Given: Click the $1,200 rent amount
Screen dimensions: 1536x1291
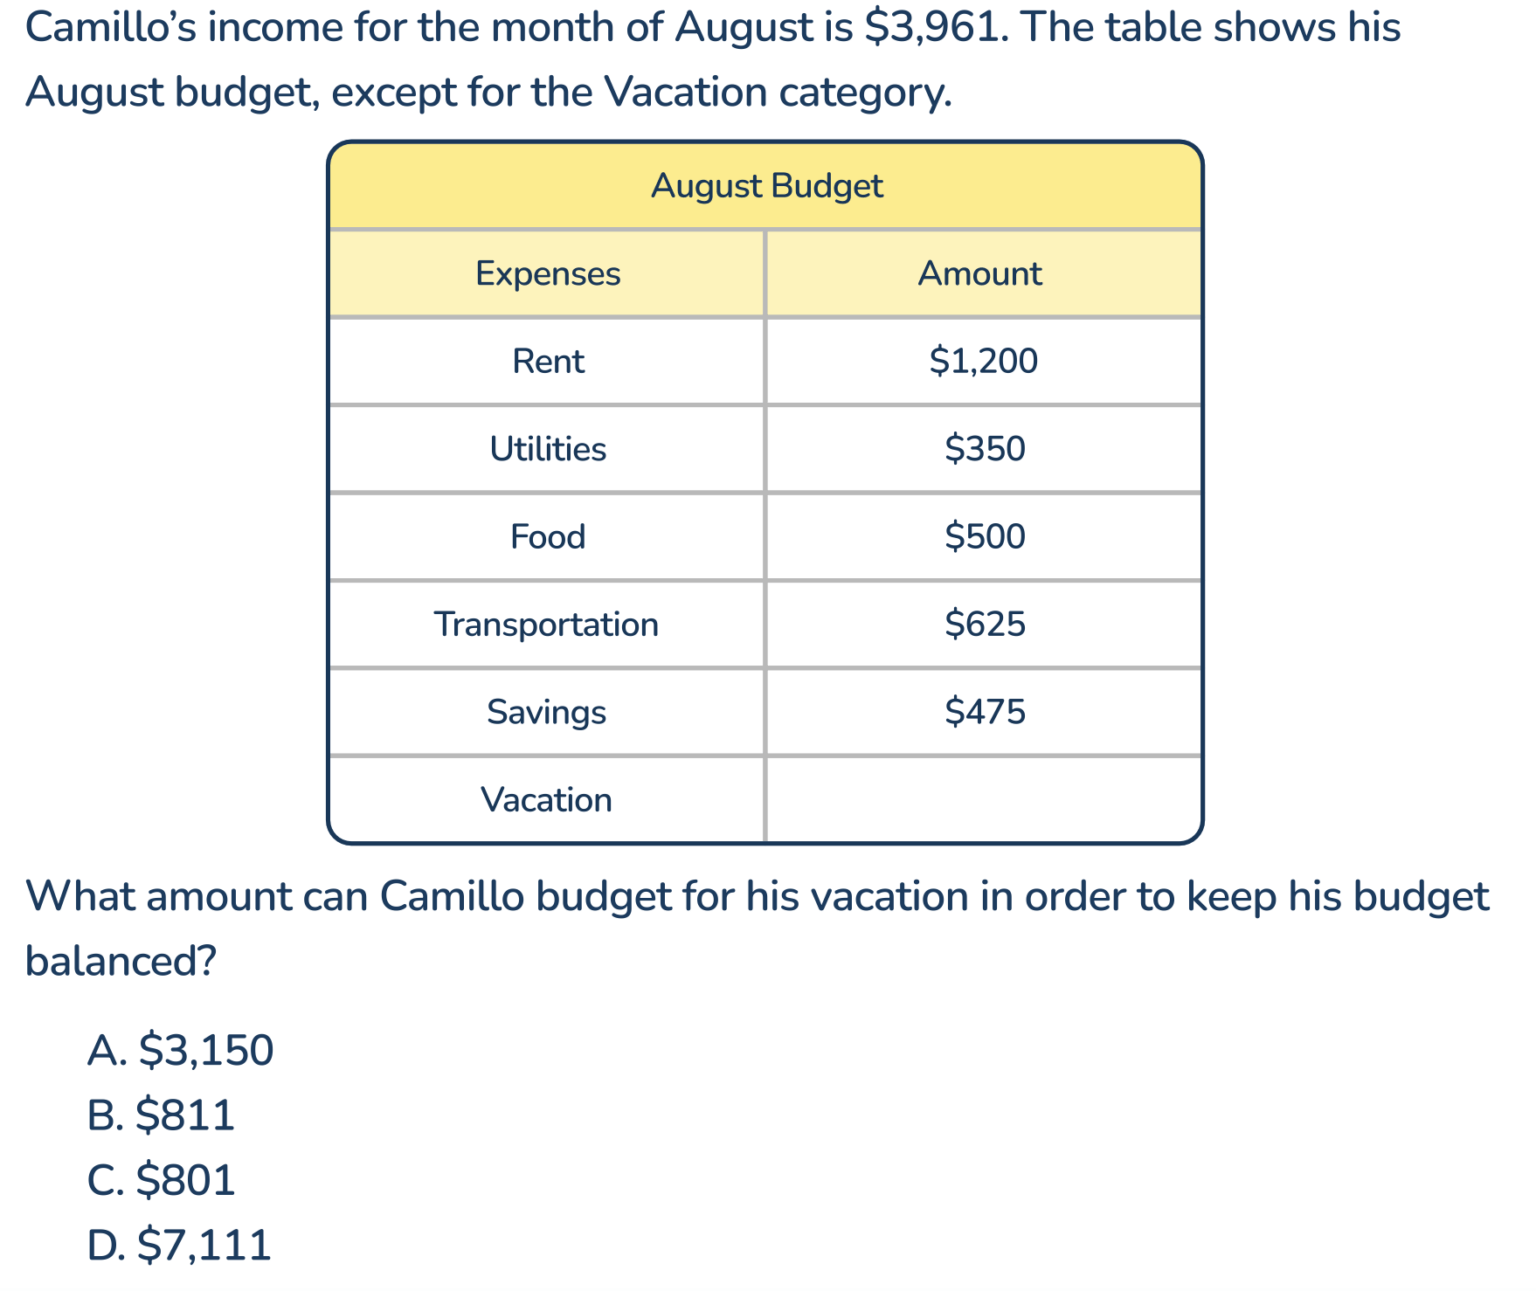Looking at the screenshot, I should tap(983, 361).
